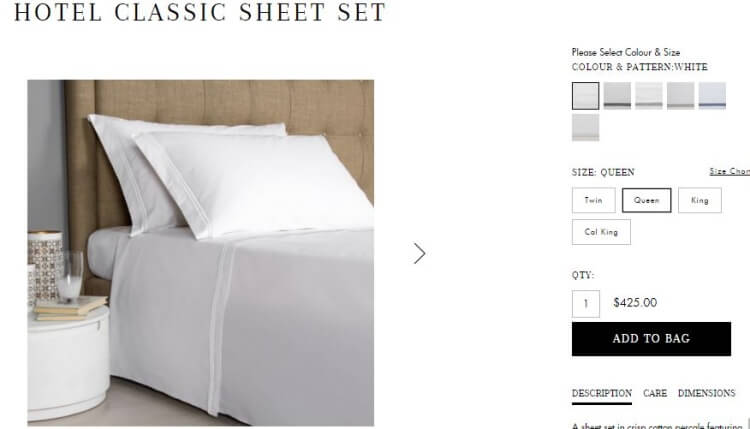Select the Twin size option
Viewport: 750px width, 429px height.
coord(594,200)
